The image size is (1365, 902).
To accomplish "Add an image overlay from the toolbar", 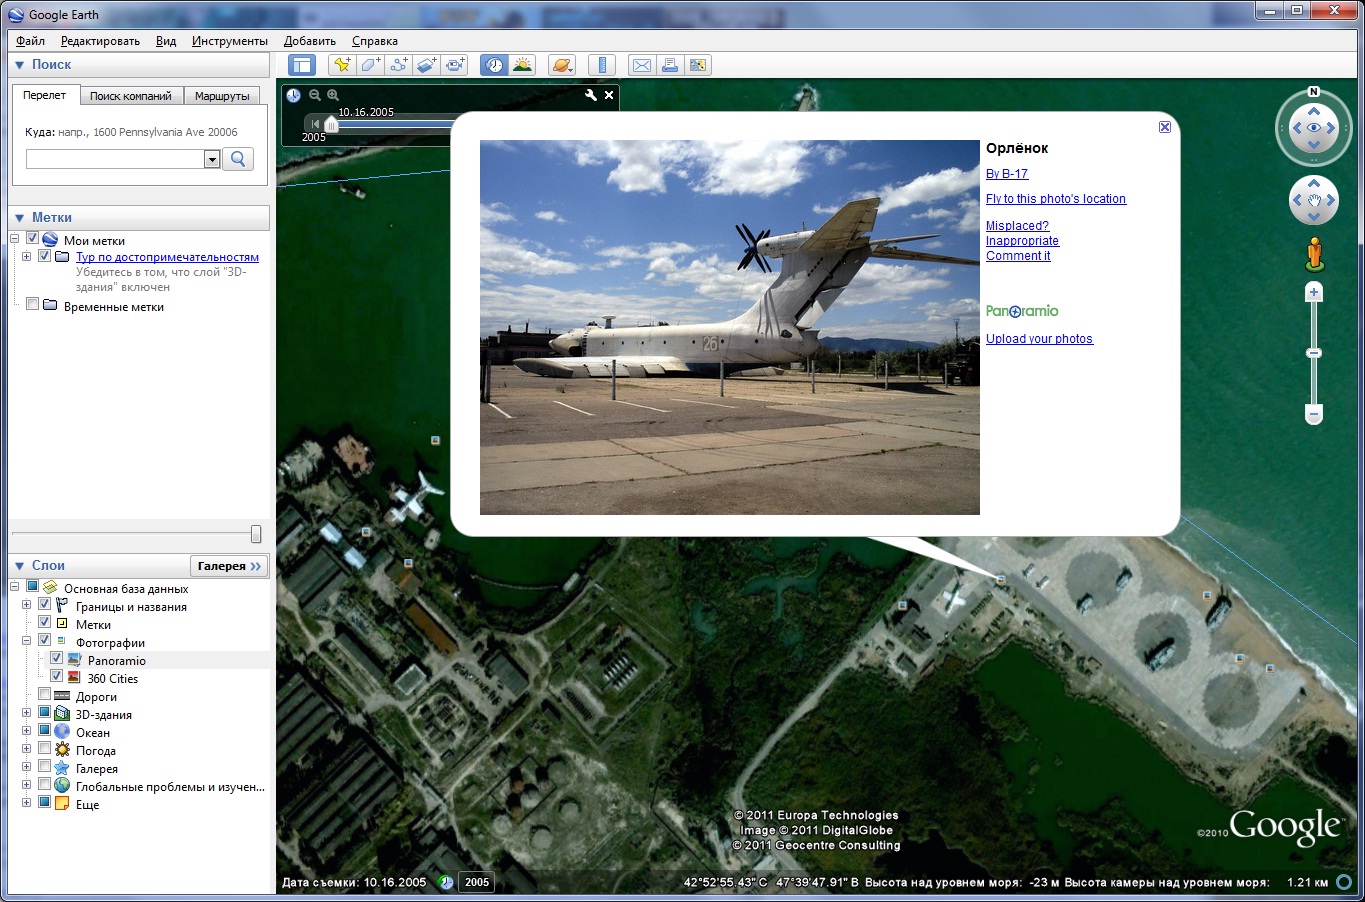I will click(426, 65).
